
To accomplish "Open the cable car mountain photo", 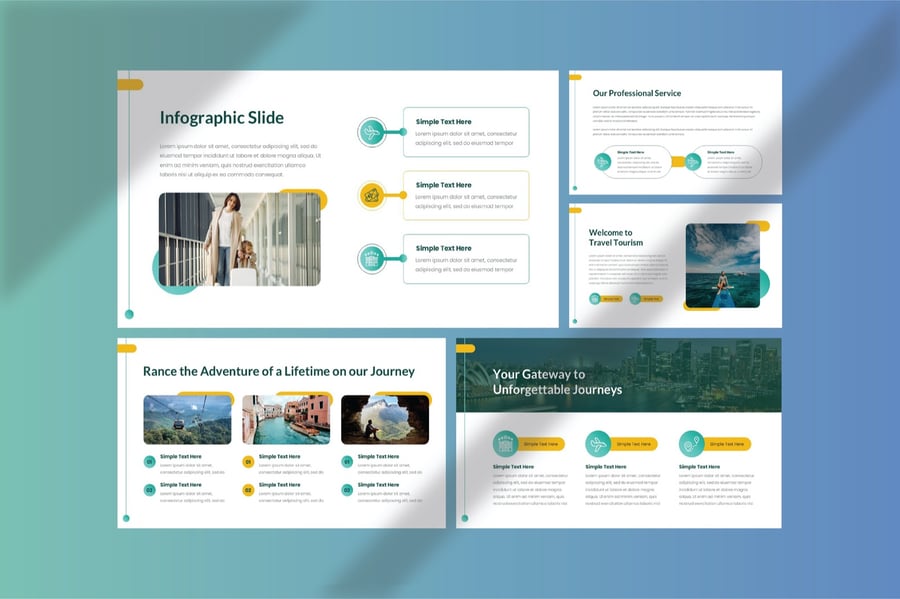I will tap(187, 419).
